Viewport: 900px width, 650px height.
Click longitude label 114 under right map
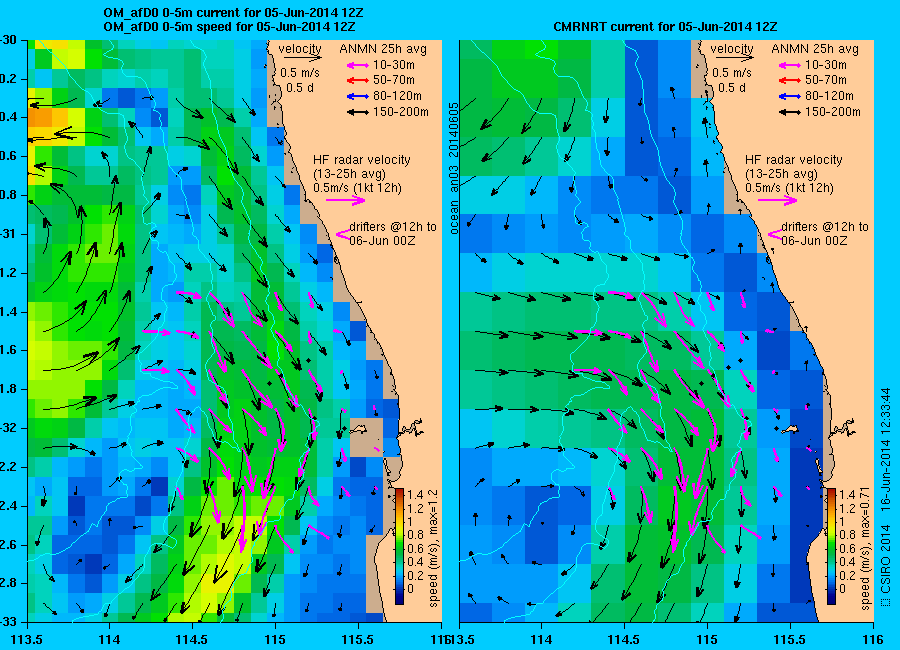pyautogui.click(x=541, y=639)
